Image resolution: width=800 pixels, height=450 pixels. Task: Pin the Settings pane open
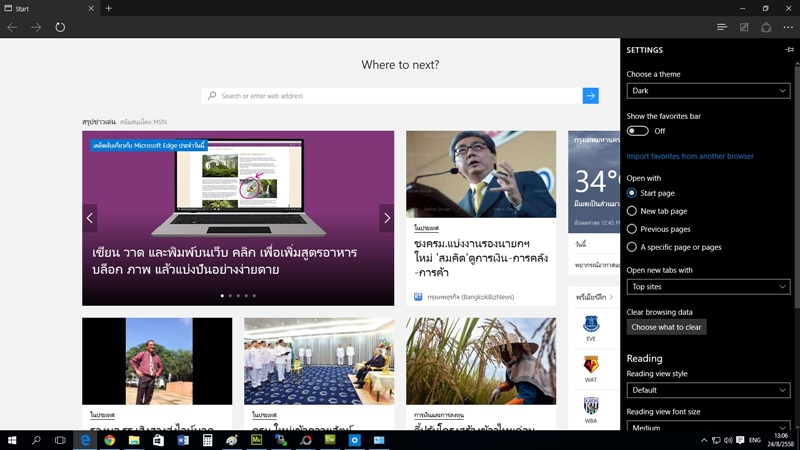(789, 49)
